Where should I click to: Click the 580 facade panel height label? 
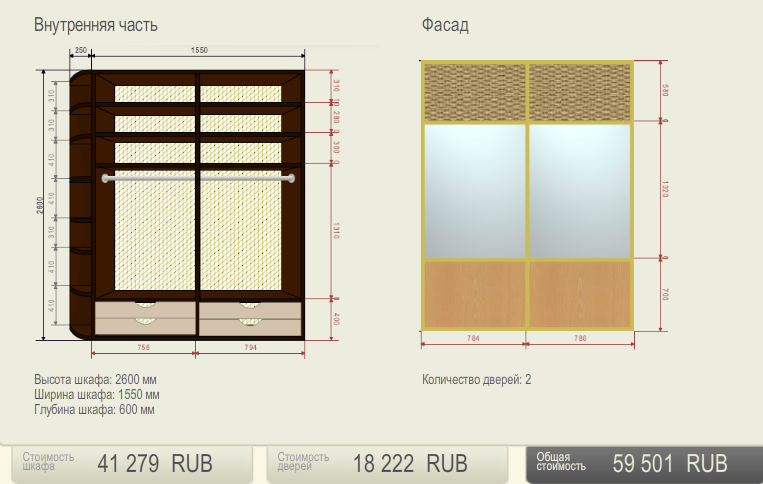point(665,90)
